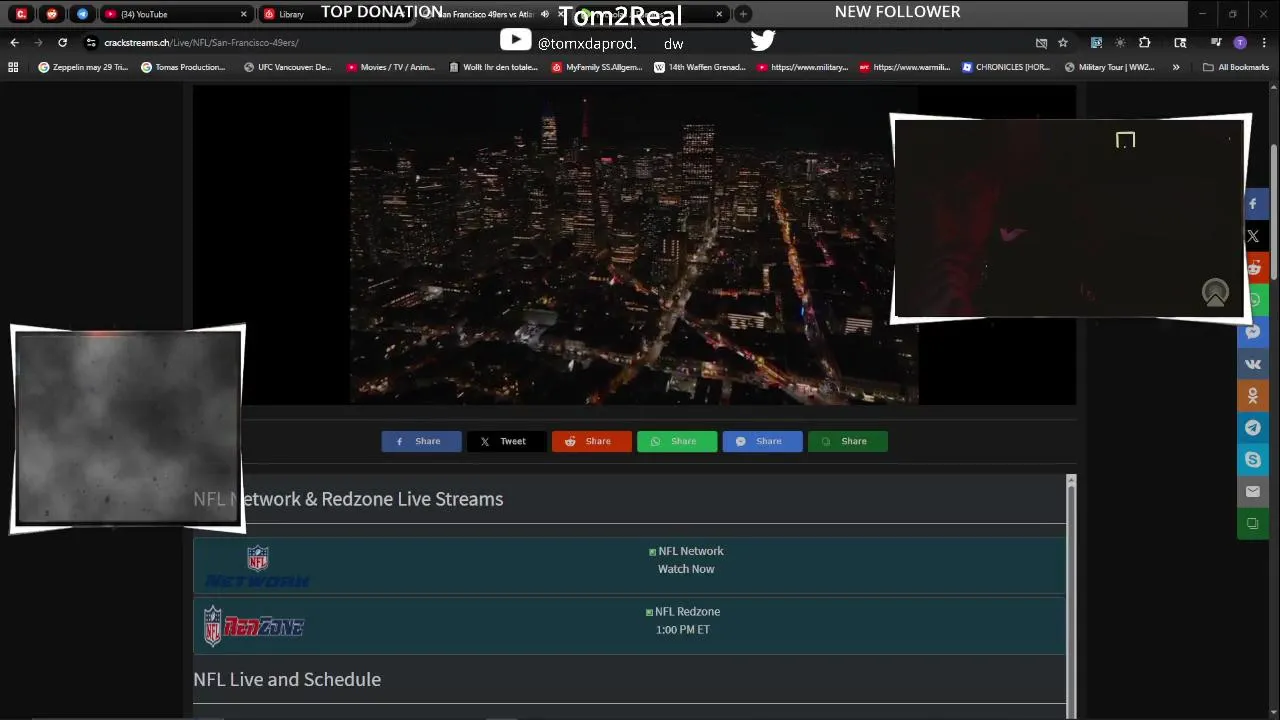Open the pinned Reddit browser tab
This screenshot has height=720, width=1280.
click(x=52, y=14)
